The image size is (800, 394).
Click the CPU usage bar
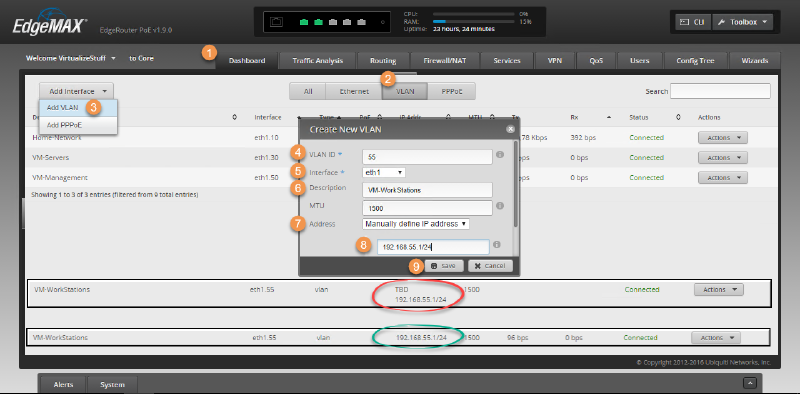pos(473,14)
